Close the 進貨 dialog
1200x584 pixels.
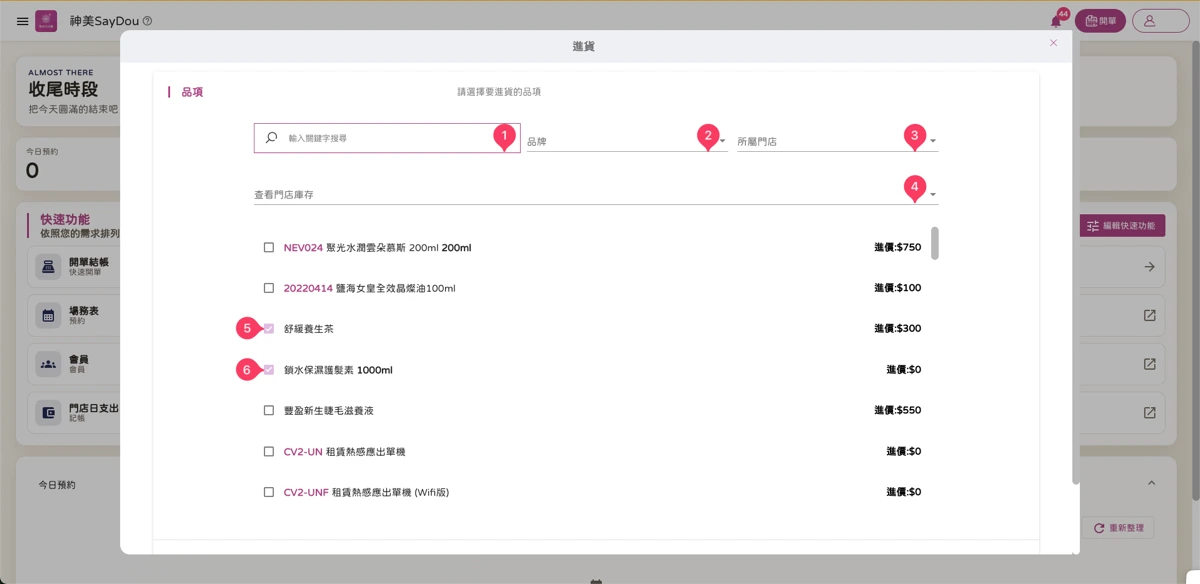pos(1053,43)
